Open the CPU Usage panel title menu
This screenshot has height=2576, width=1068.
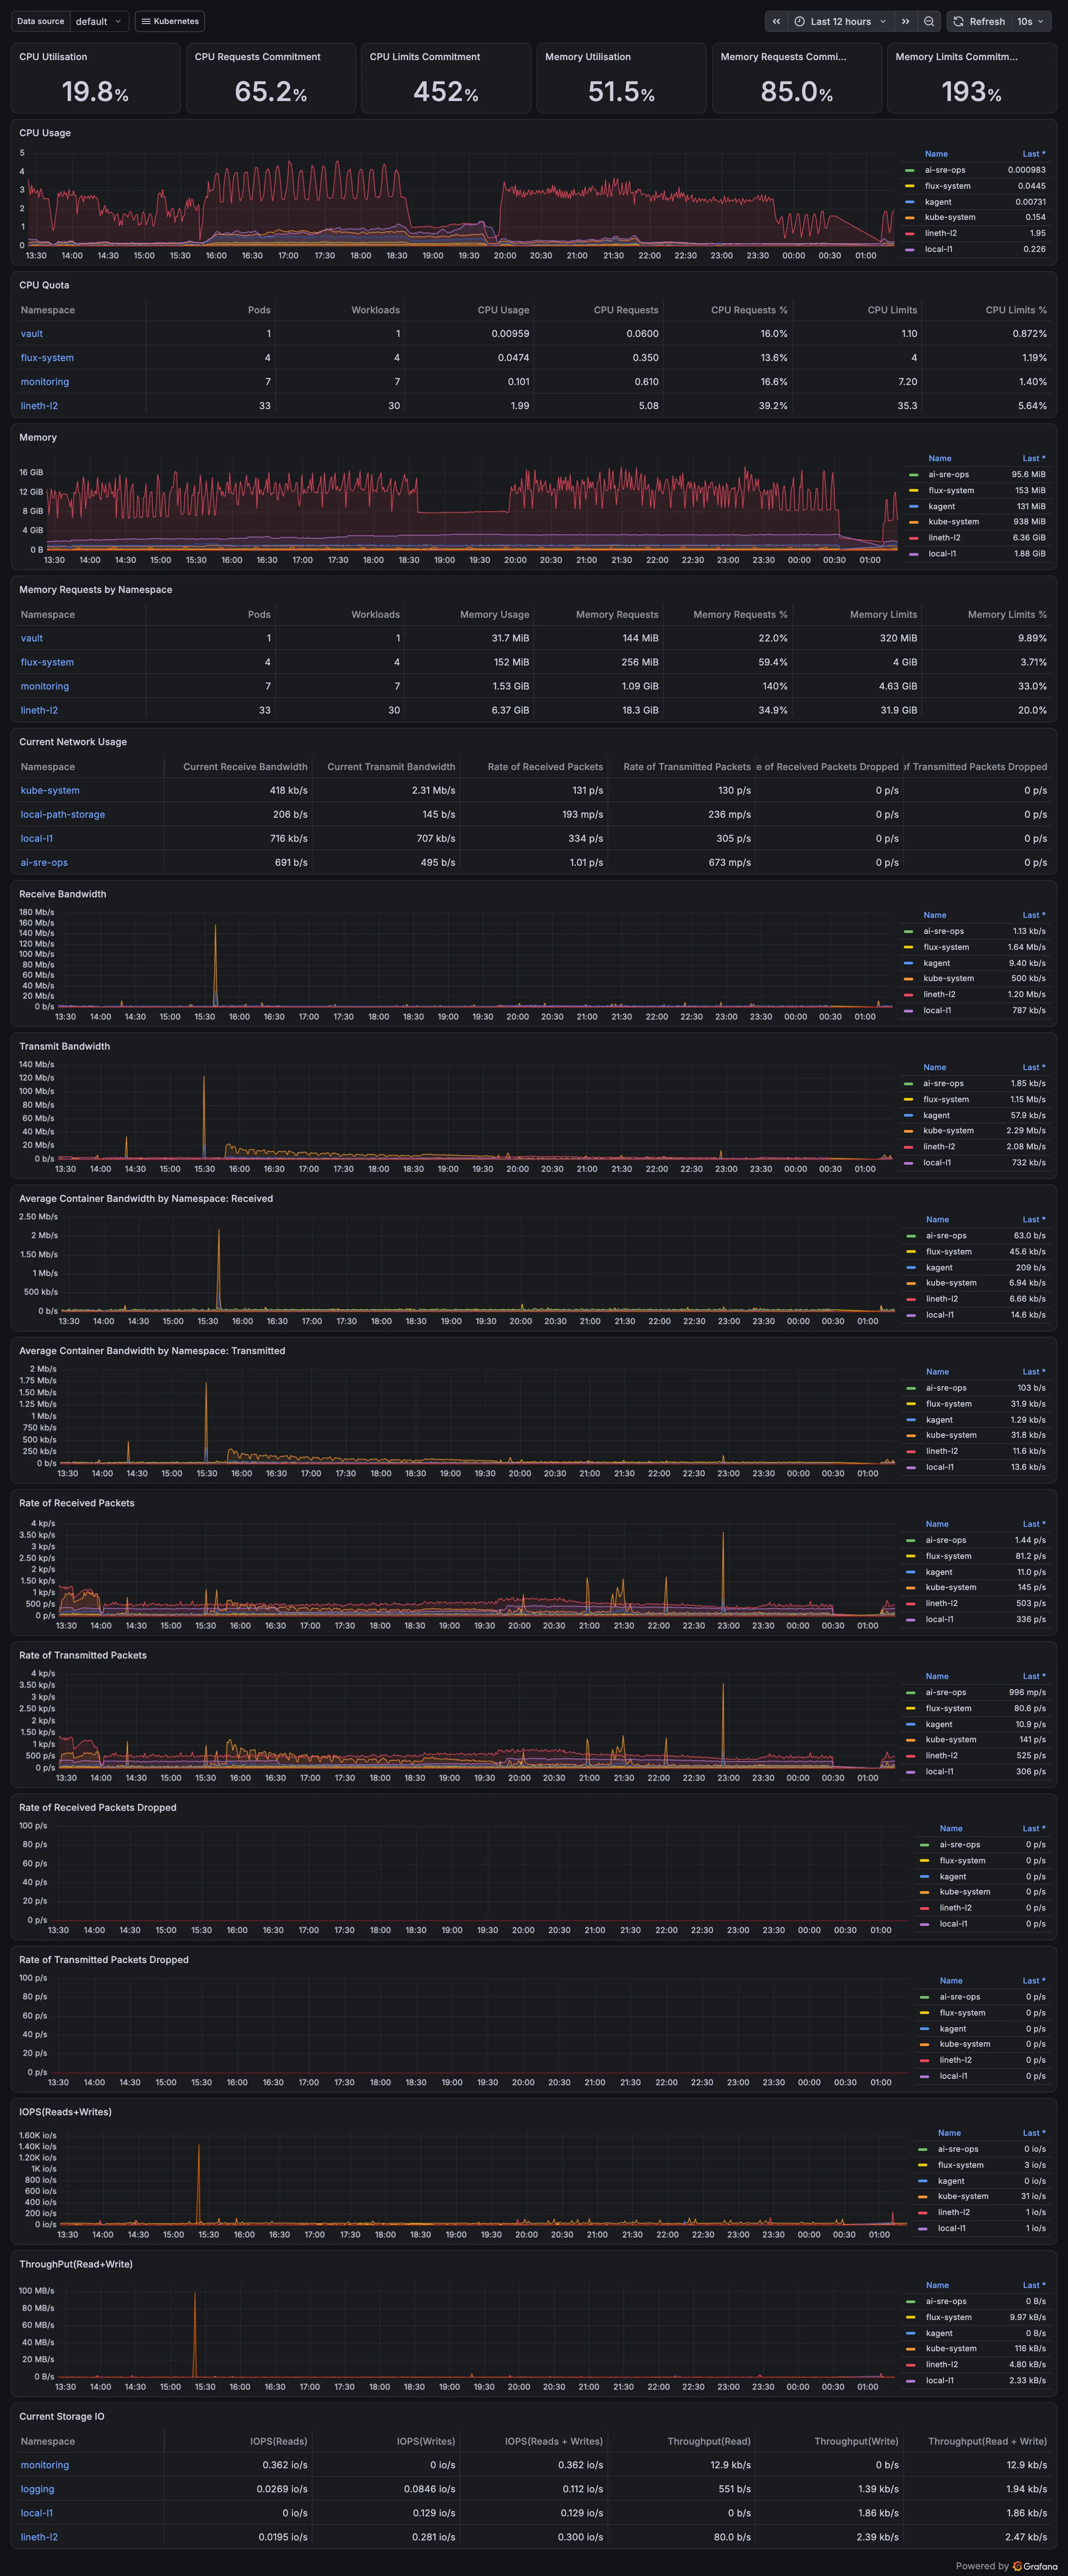tap(45, 133)
